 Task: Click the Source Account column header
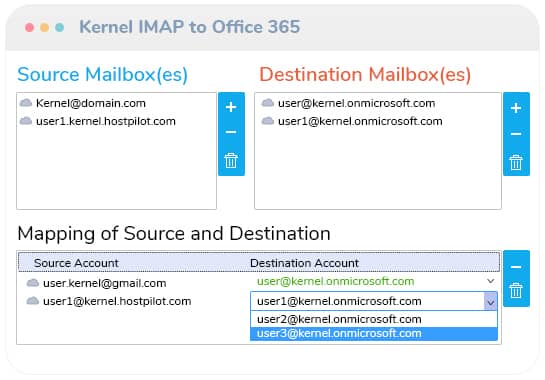[76, 263]
